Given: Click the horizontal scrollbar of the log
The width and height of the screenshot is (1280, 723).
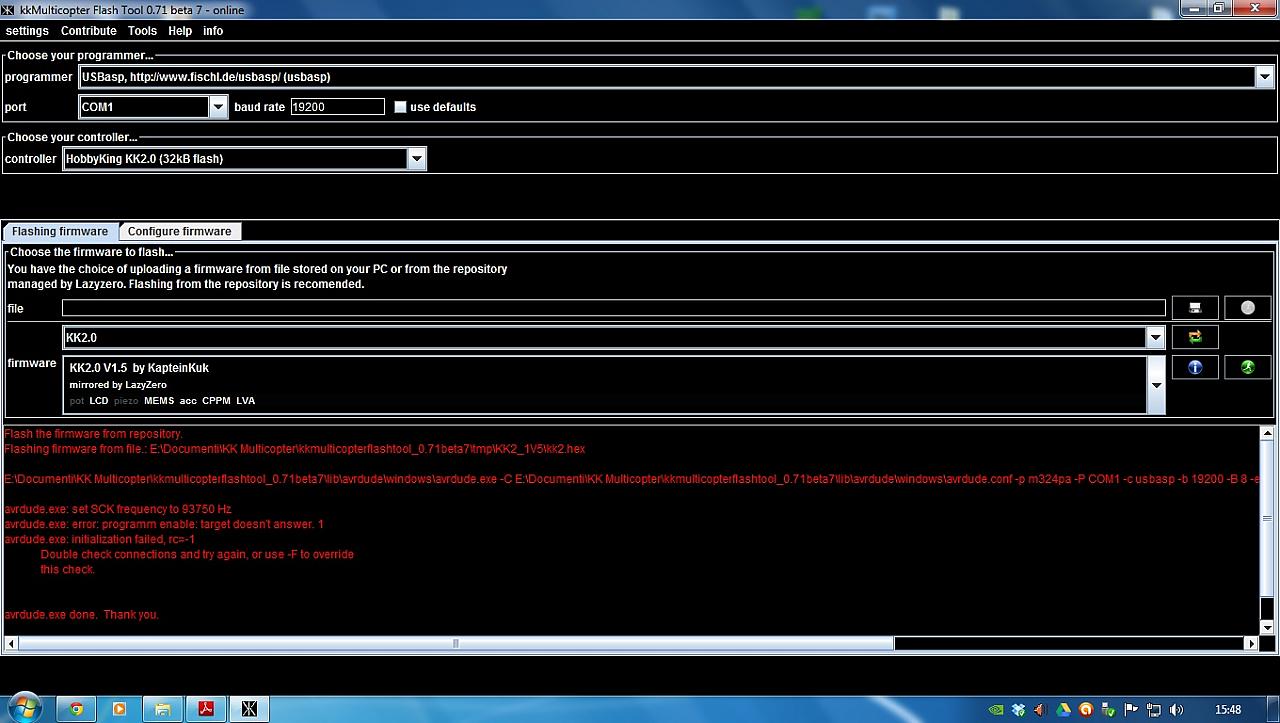Looking at the screenshot, I should [455, 644].
